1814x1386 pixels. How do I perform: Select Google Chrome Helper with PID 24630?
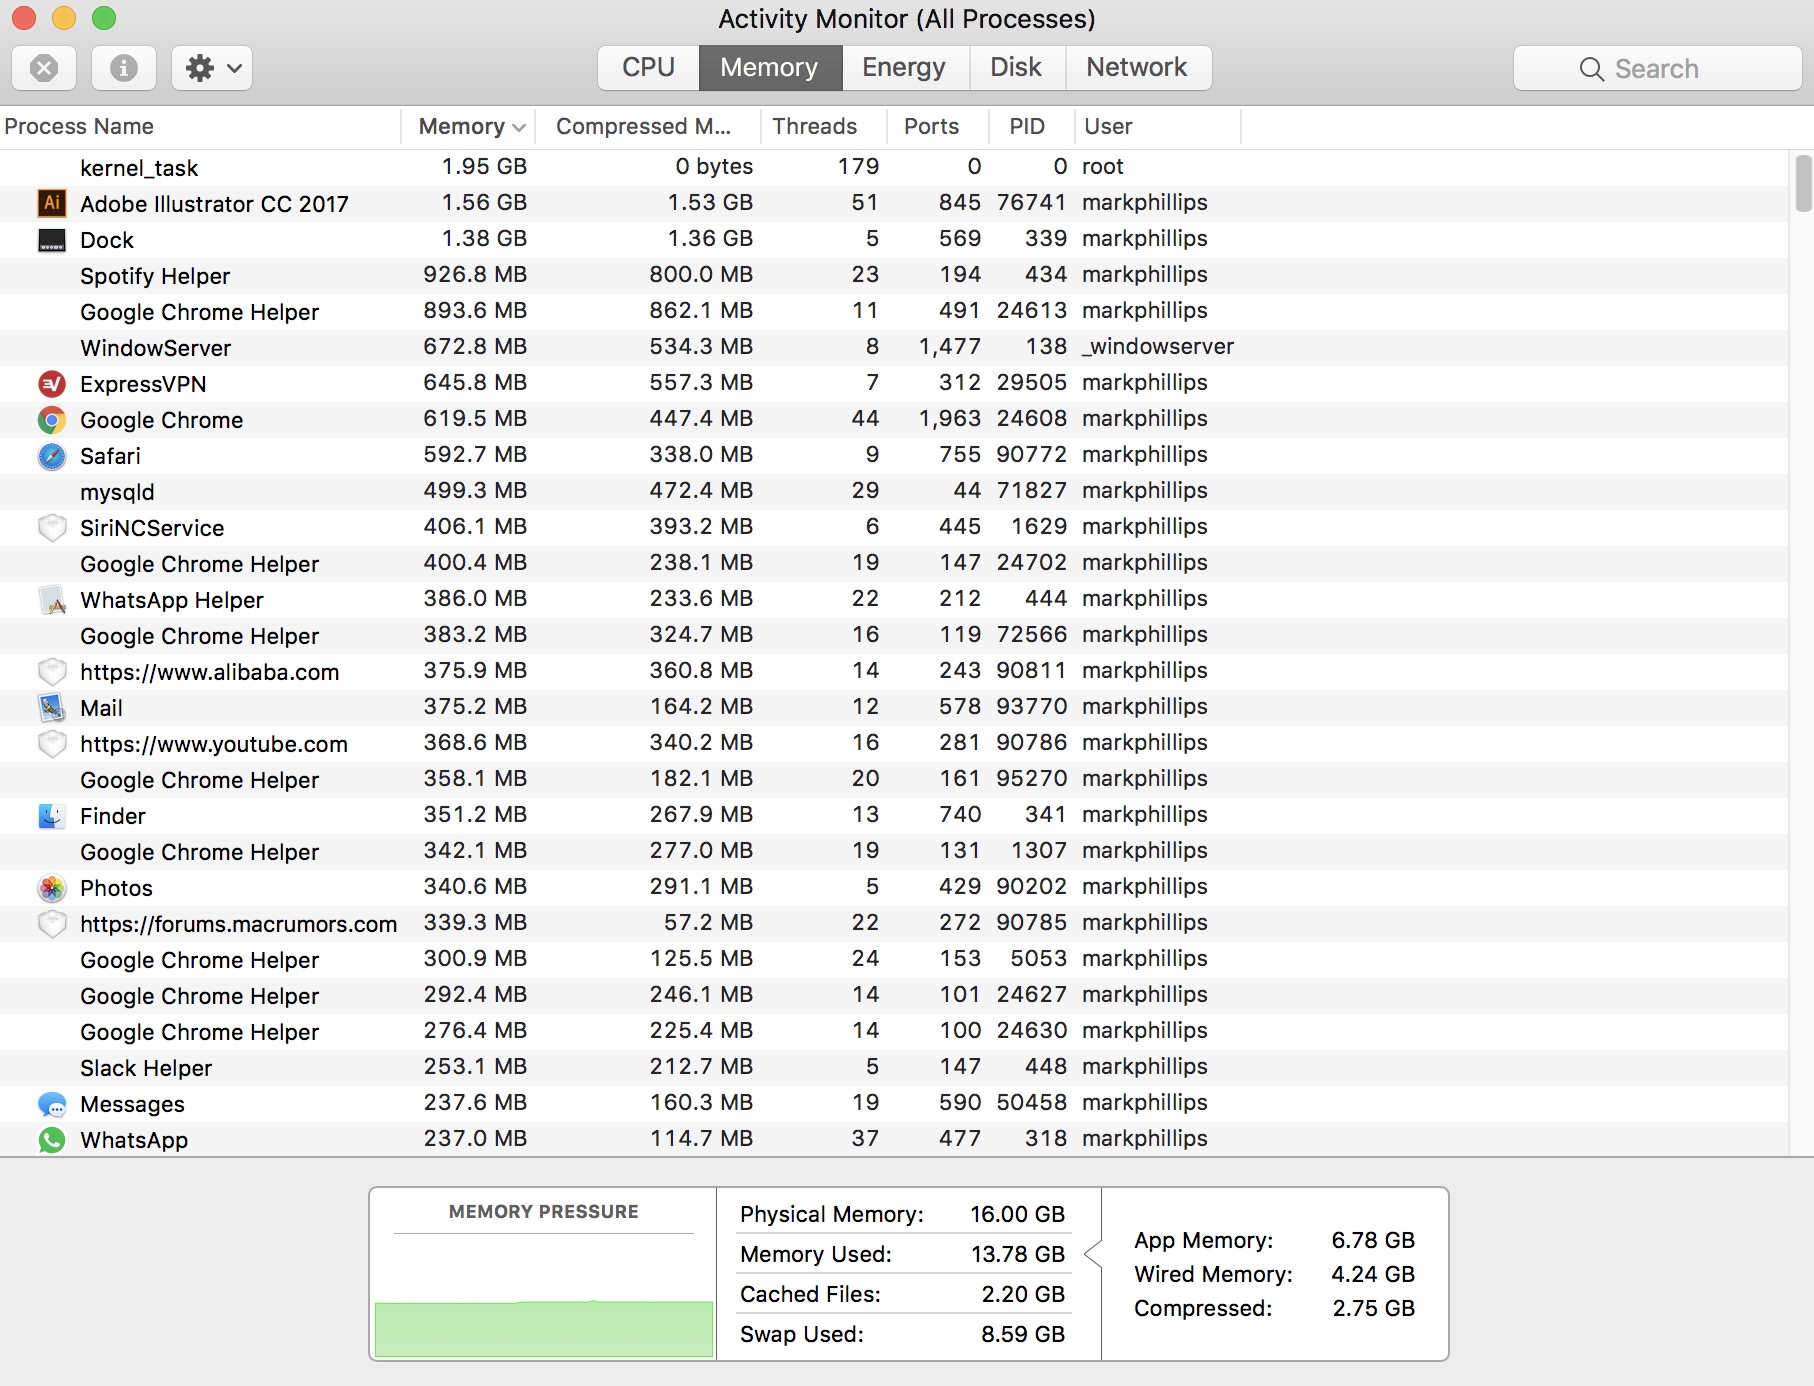(x=894, y=1031)
